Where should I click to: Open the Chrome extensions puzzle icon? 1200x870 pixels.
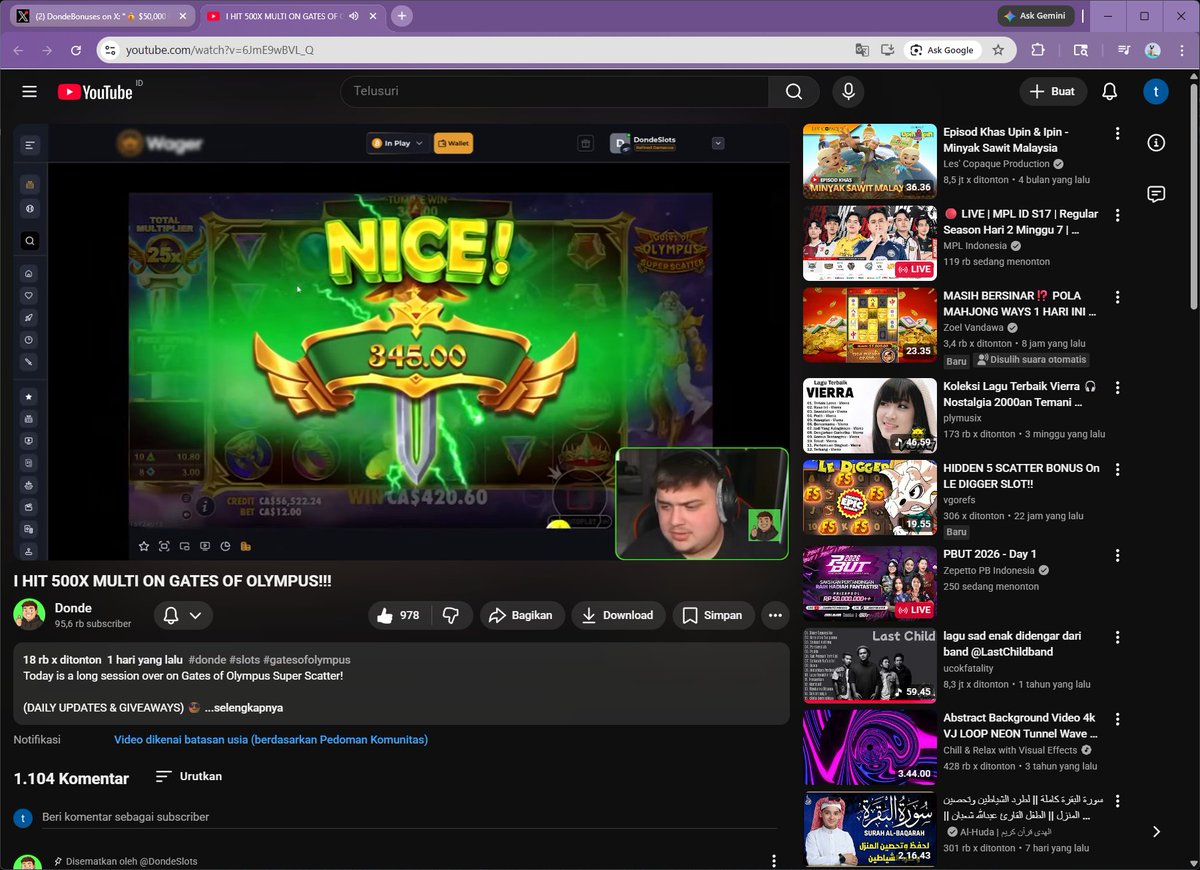(1037, 50)
